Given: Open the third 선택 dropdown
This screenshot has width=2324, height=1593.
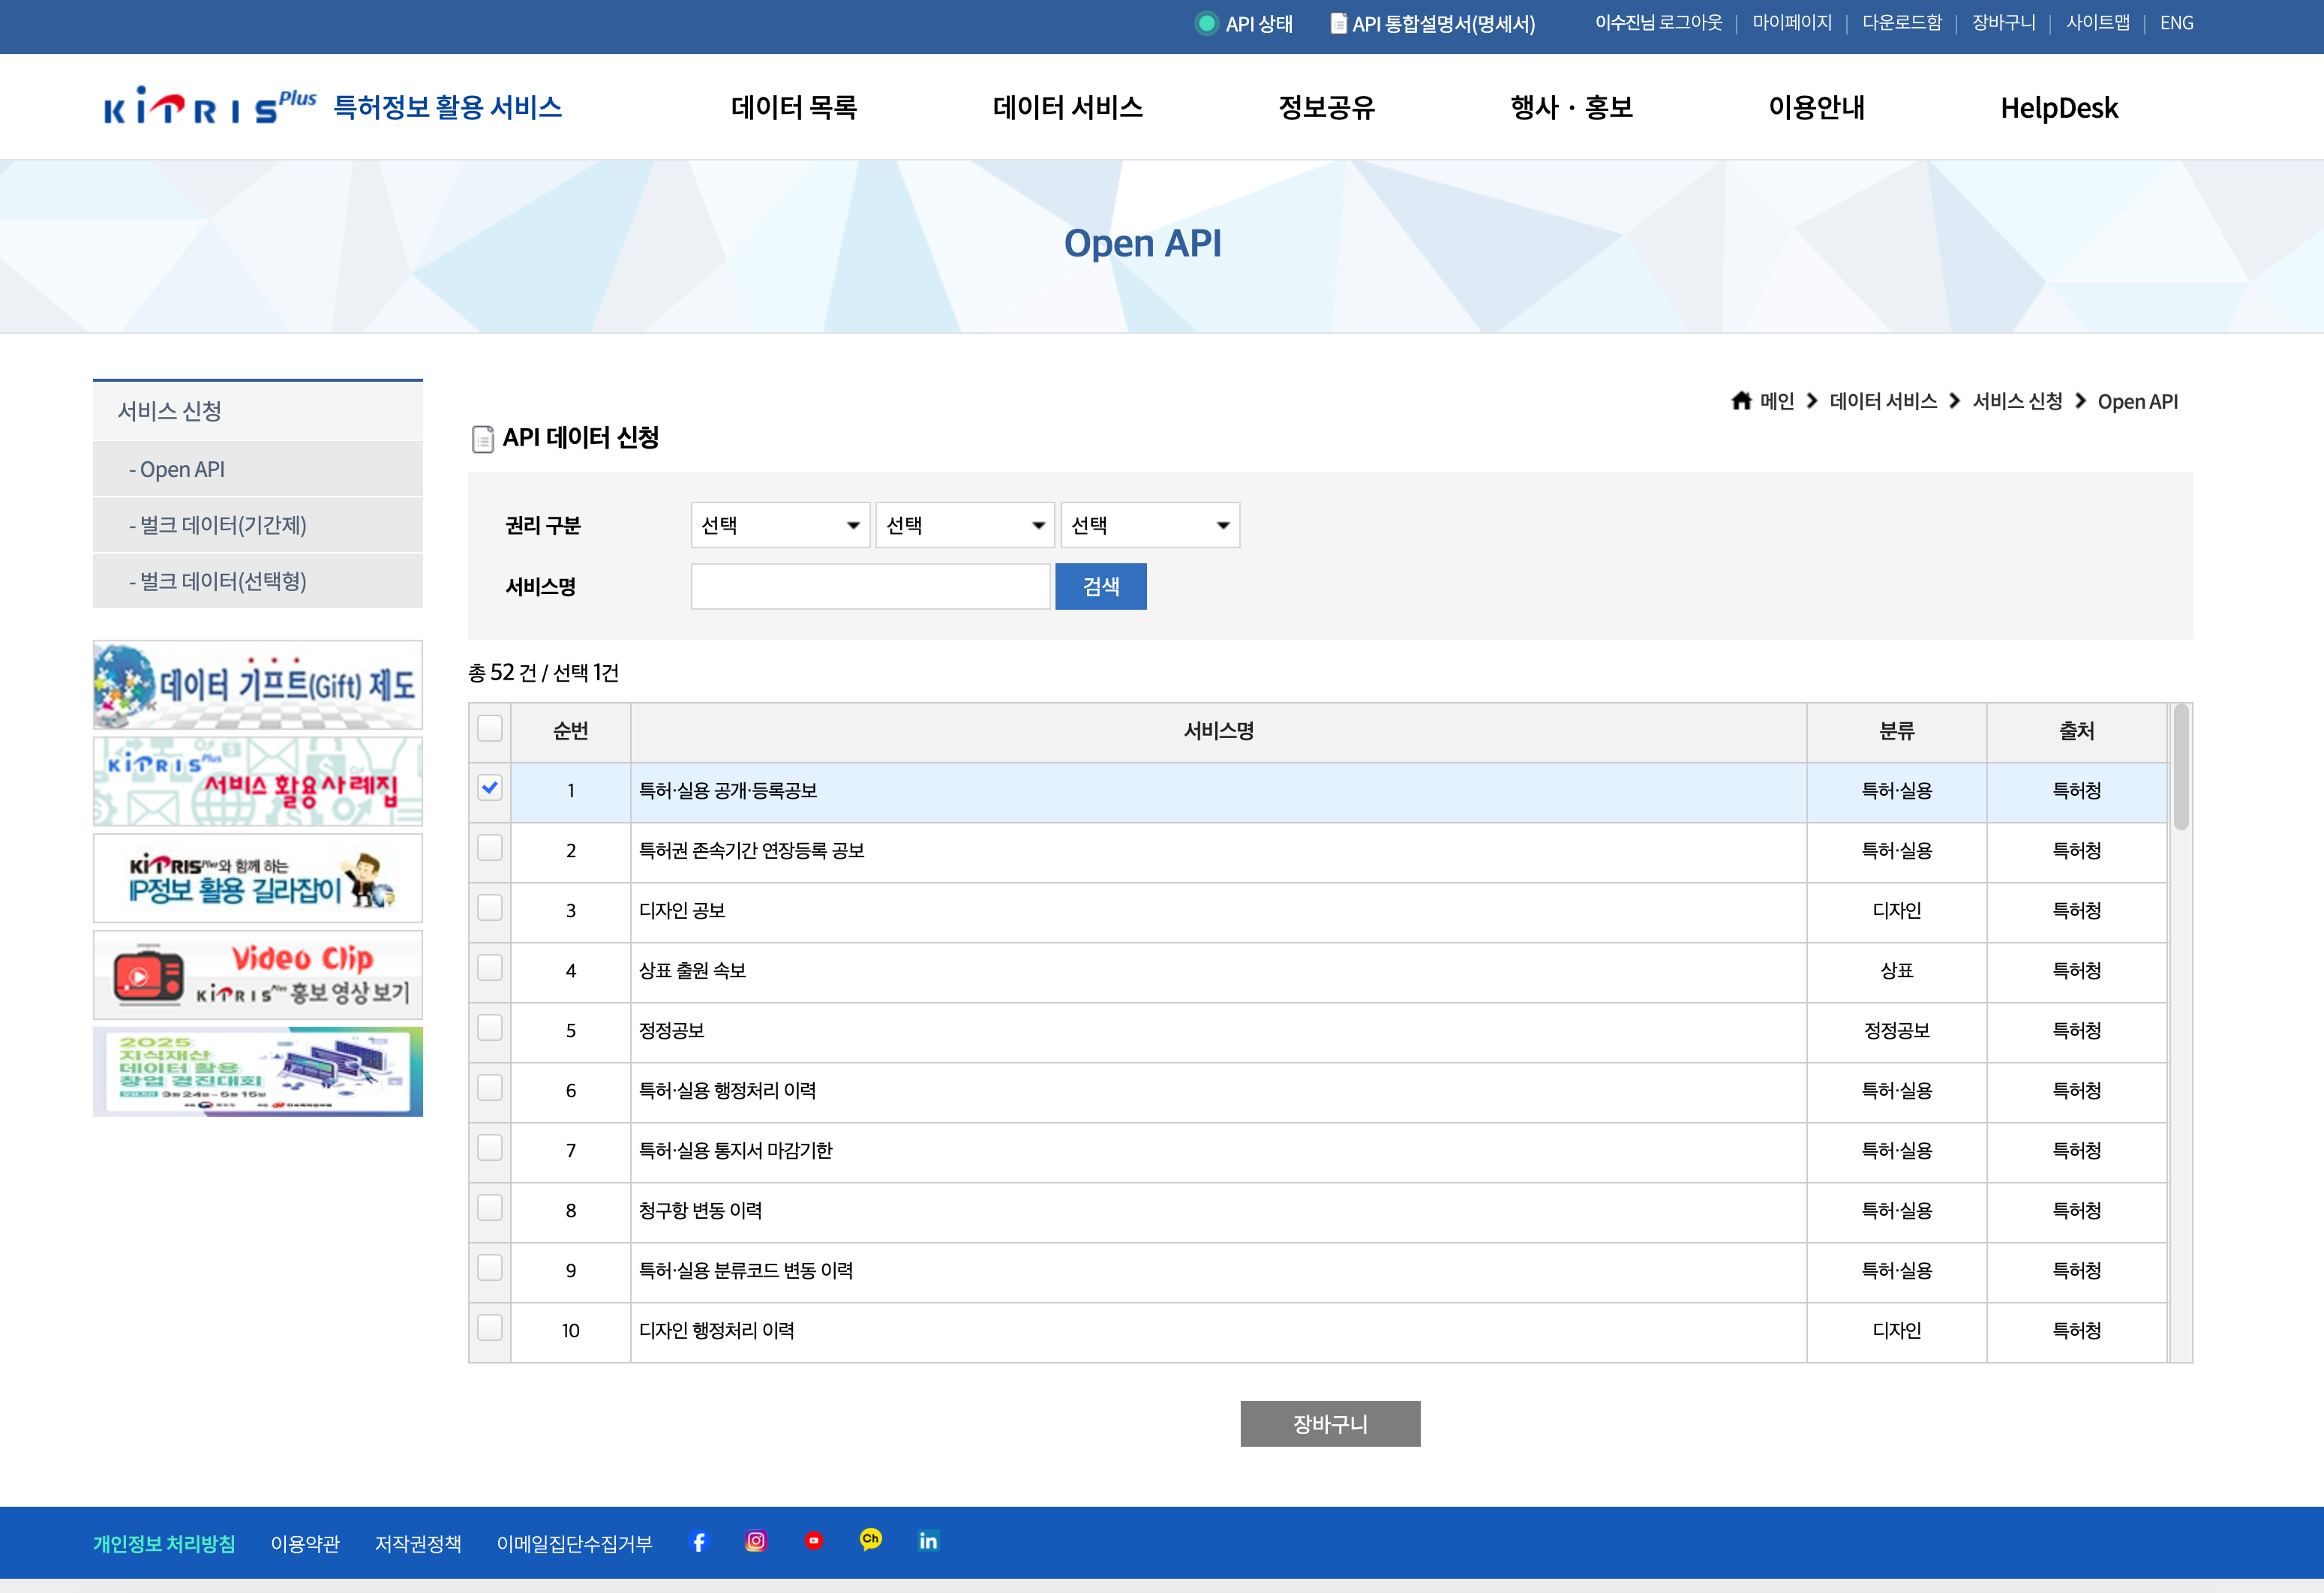Looking at the screenshot, I should (1149, 525).
